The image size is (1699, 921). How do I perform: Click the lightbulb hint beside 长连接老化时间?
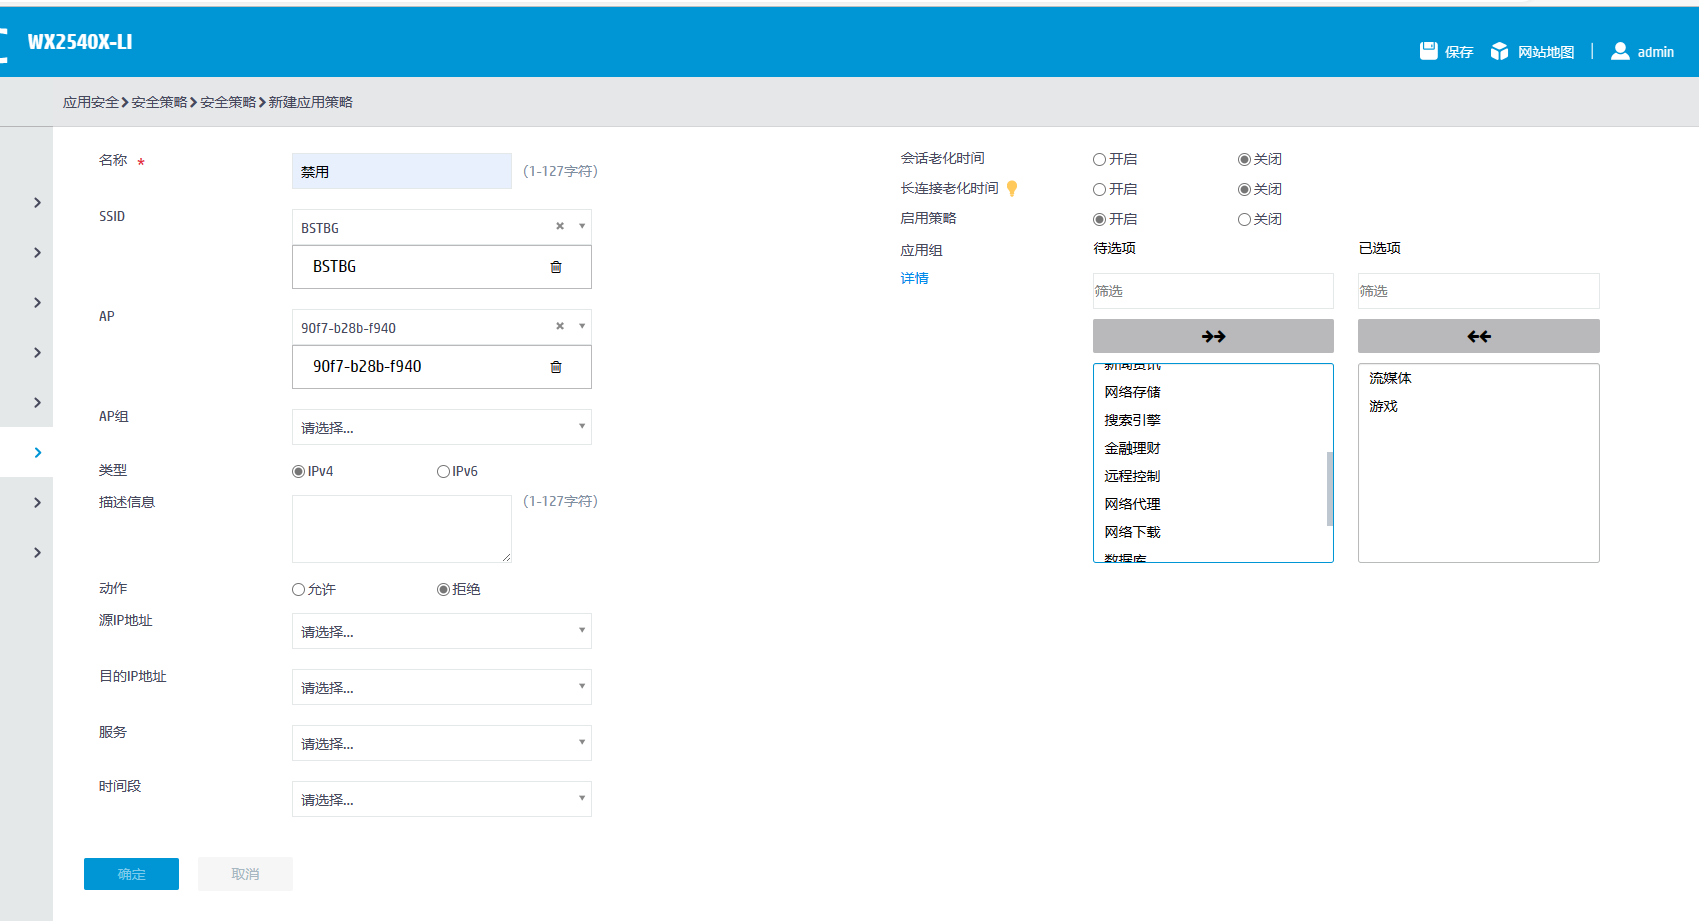click(x=1012, y=188)
